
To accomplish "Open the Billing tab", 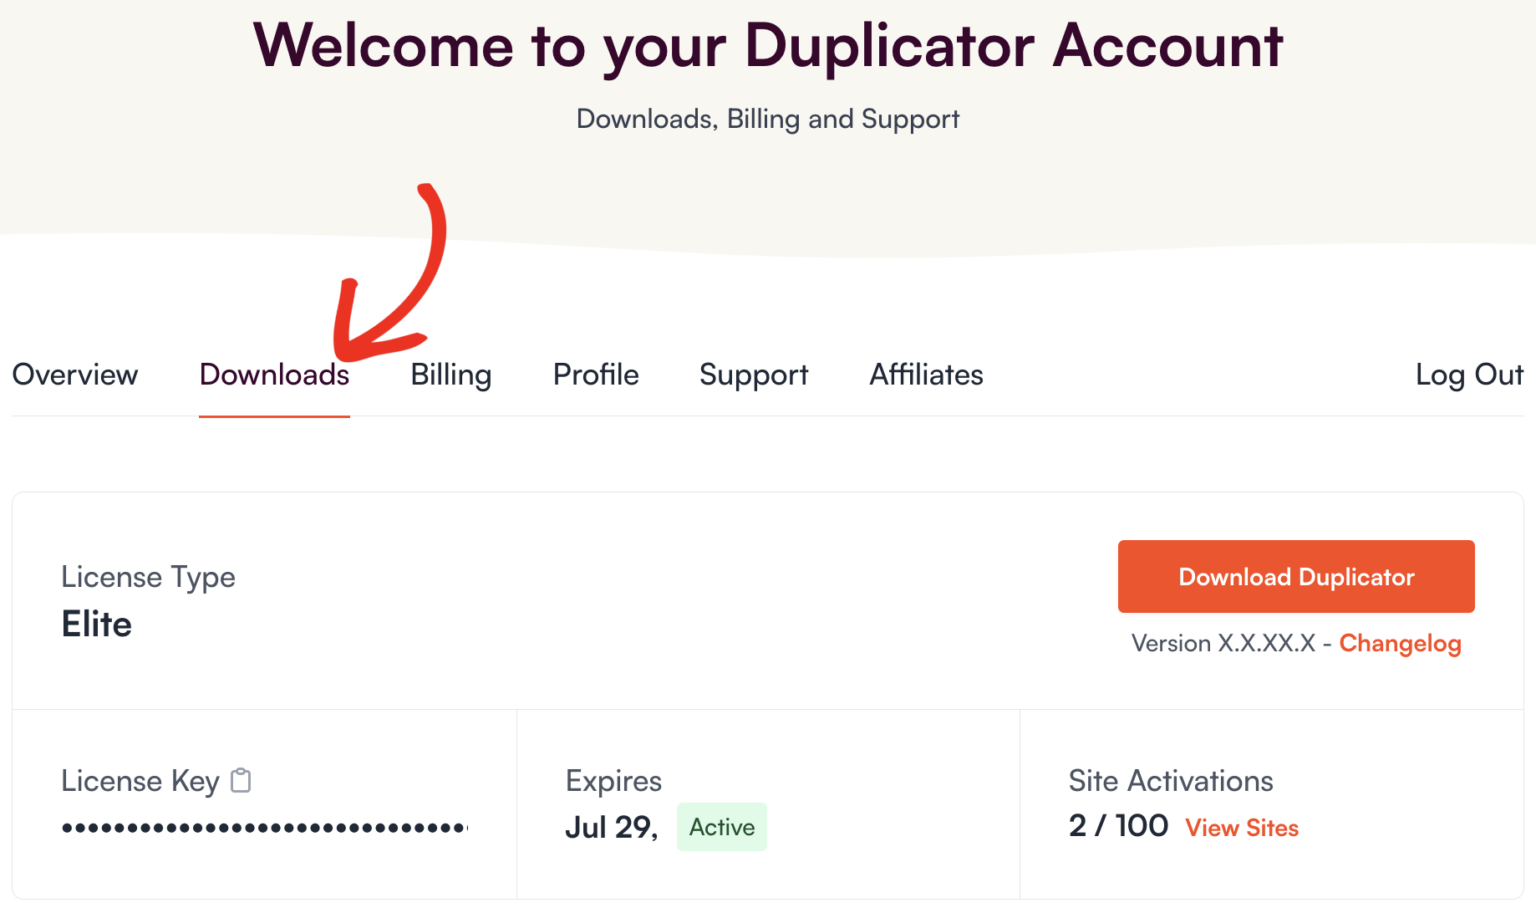I will point(450,375).
